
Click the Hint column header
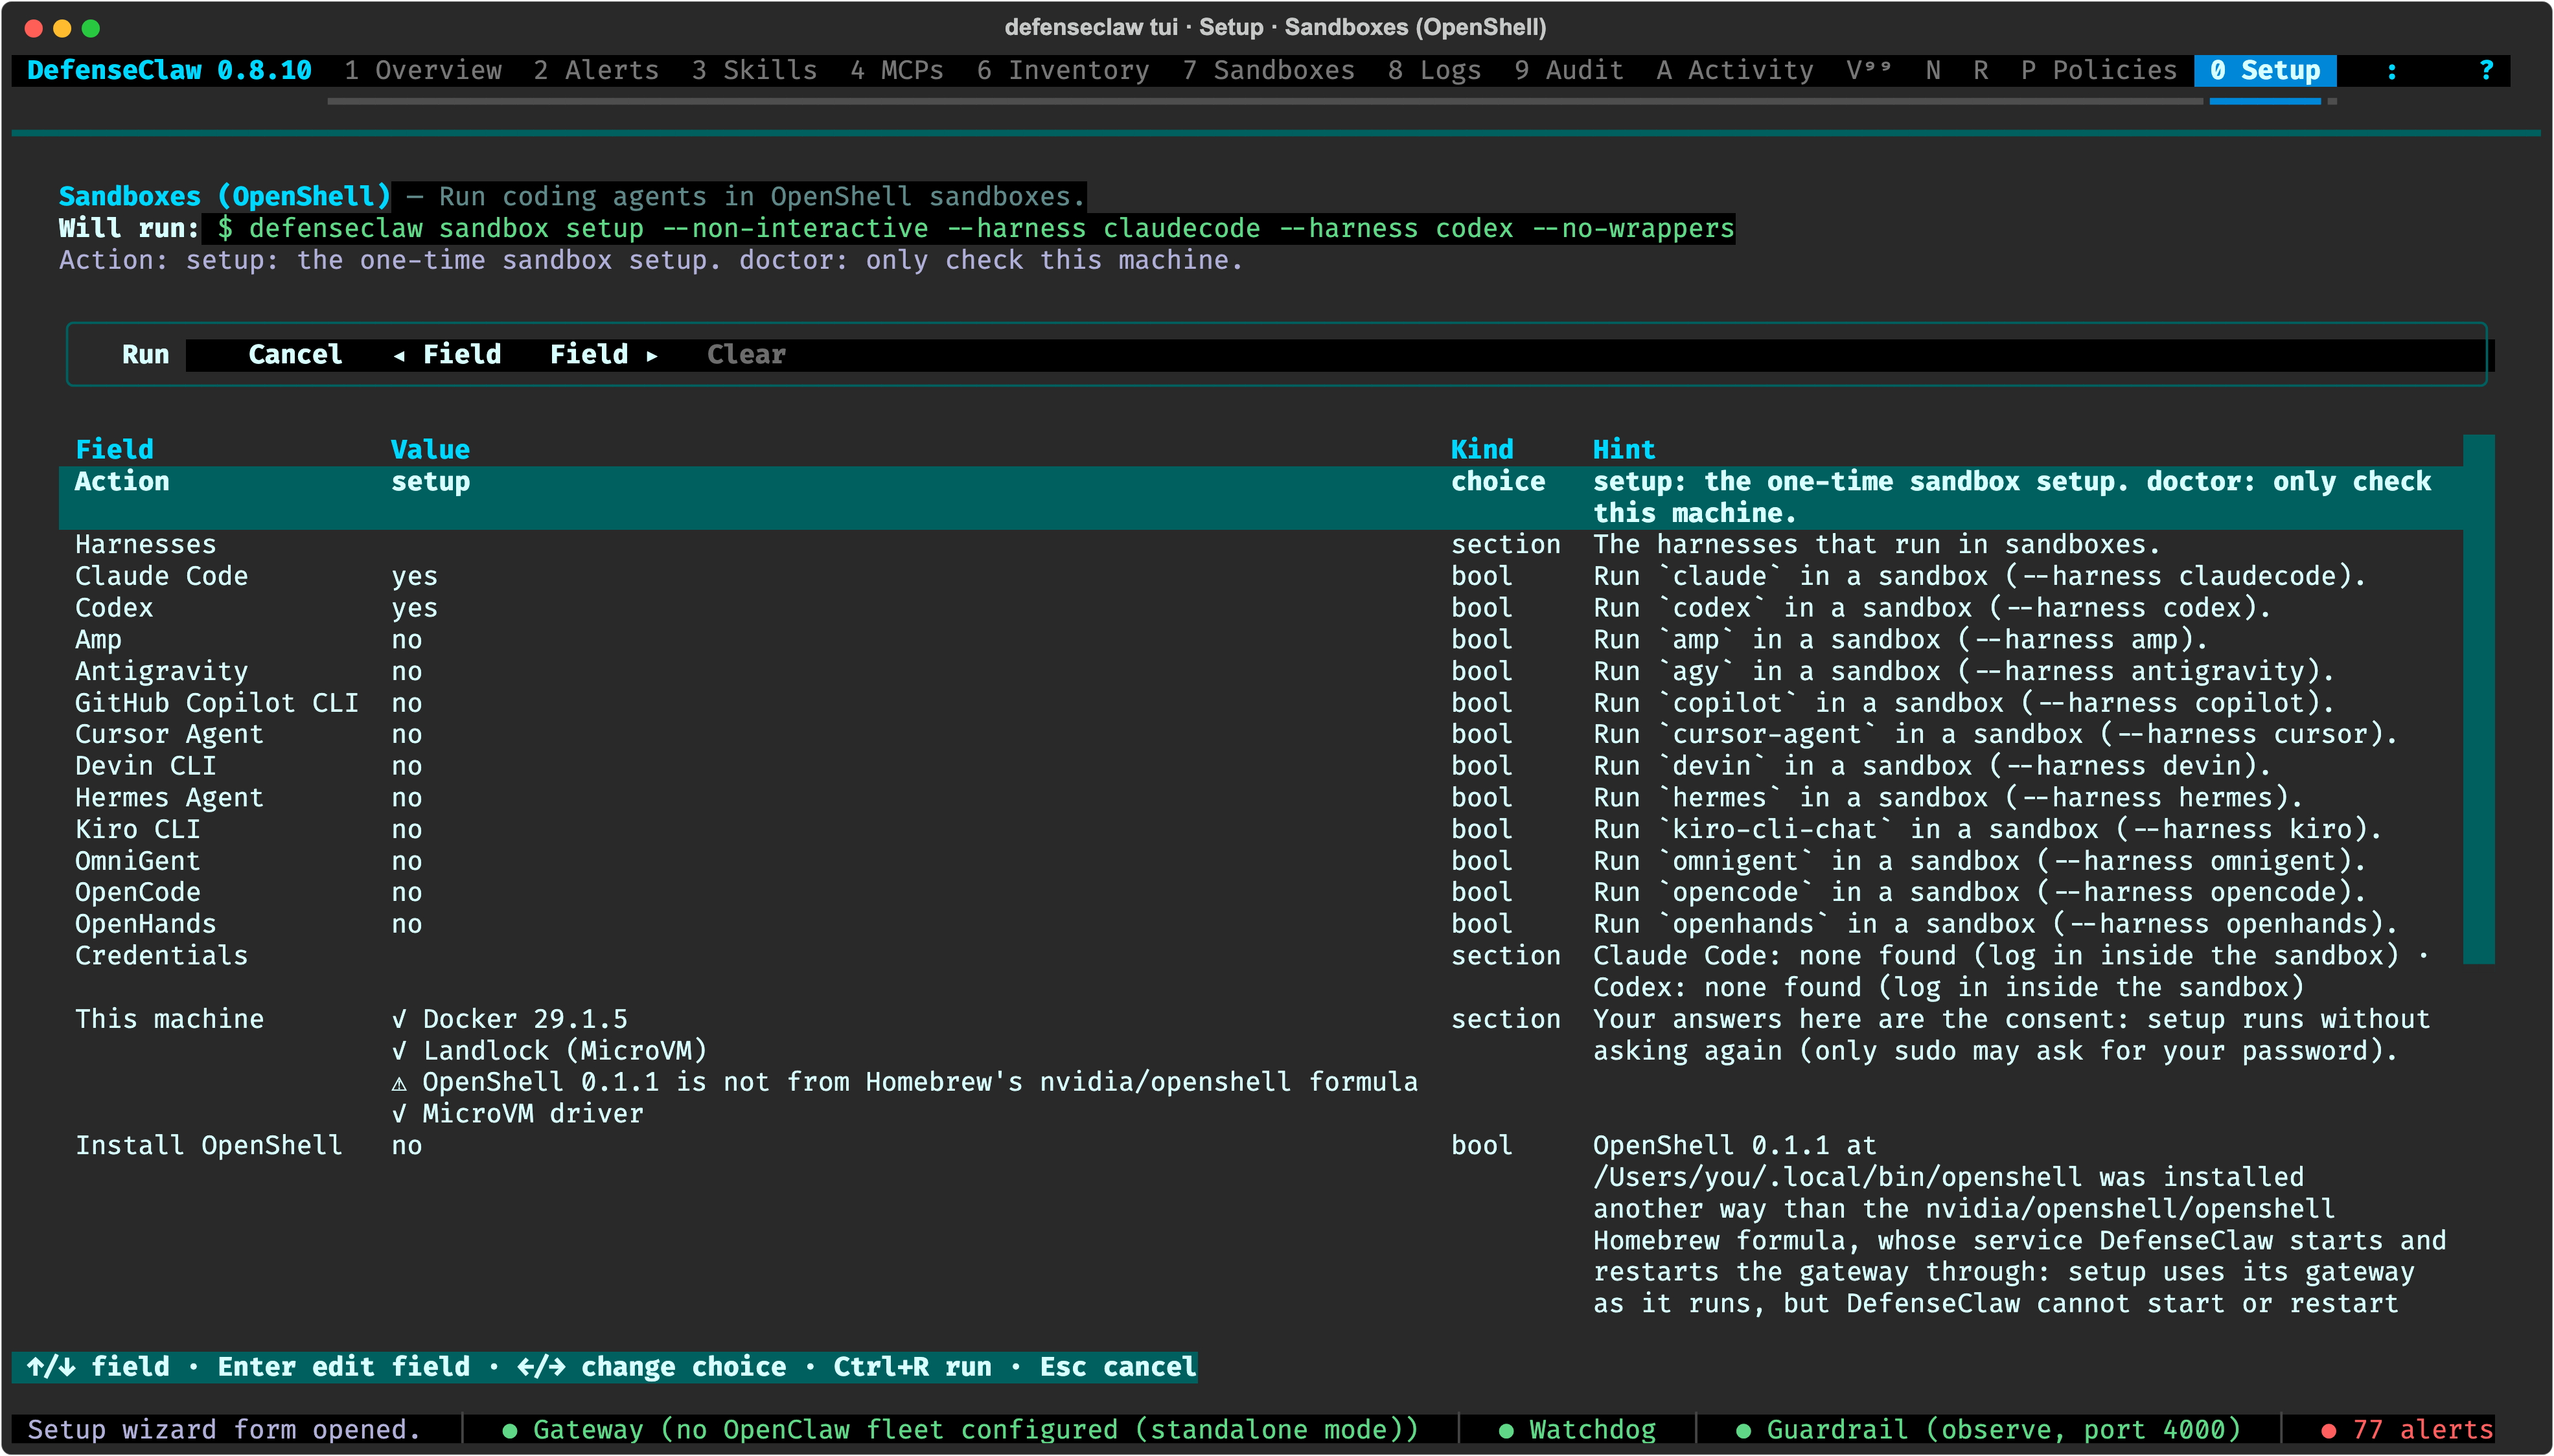[1624, 449]
